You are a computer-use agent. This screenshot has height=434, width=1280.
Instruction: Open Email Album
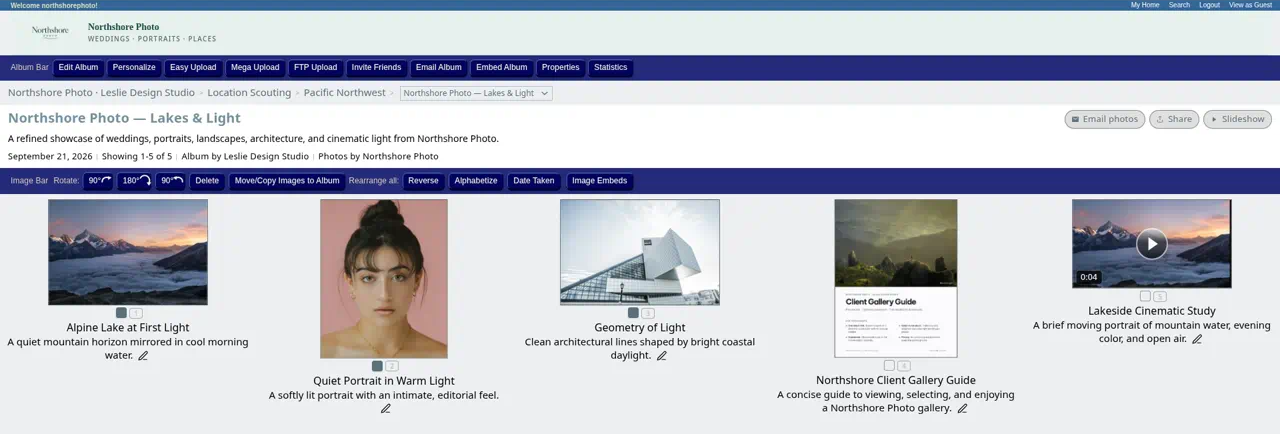coord(438,68)
